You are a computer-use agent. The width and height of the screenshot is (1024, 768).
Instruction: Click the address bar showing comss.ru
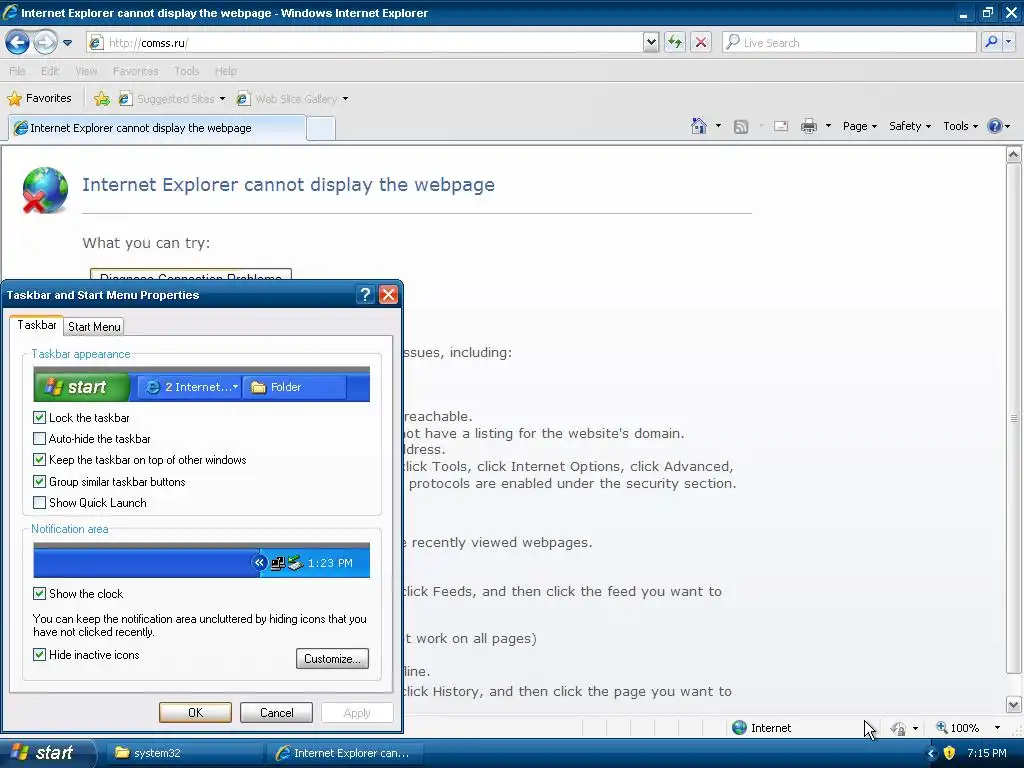pos(364,43)
